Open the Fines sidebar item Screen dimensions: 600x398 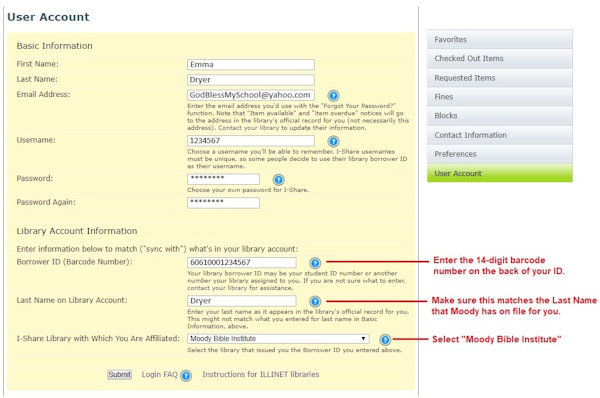[500, 97]
